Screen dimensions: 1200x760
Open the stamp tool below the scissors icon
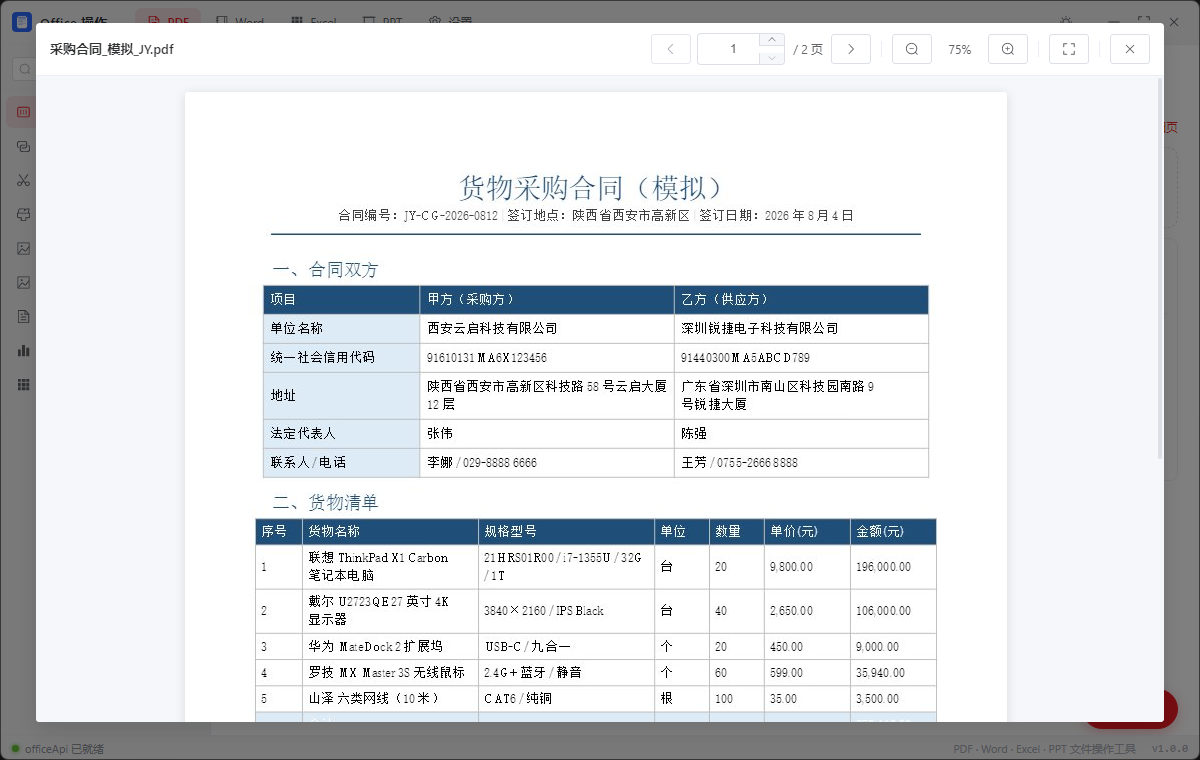[23, 214]
